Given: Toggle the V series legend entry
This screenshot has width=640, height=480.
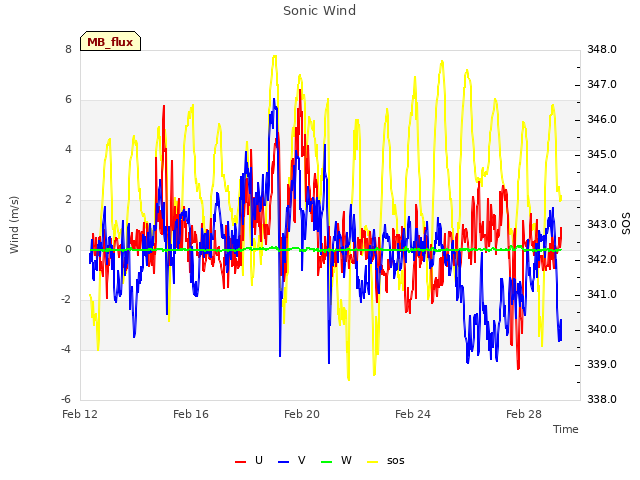Looking at the screenshot, I should pos(291,460).
